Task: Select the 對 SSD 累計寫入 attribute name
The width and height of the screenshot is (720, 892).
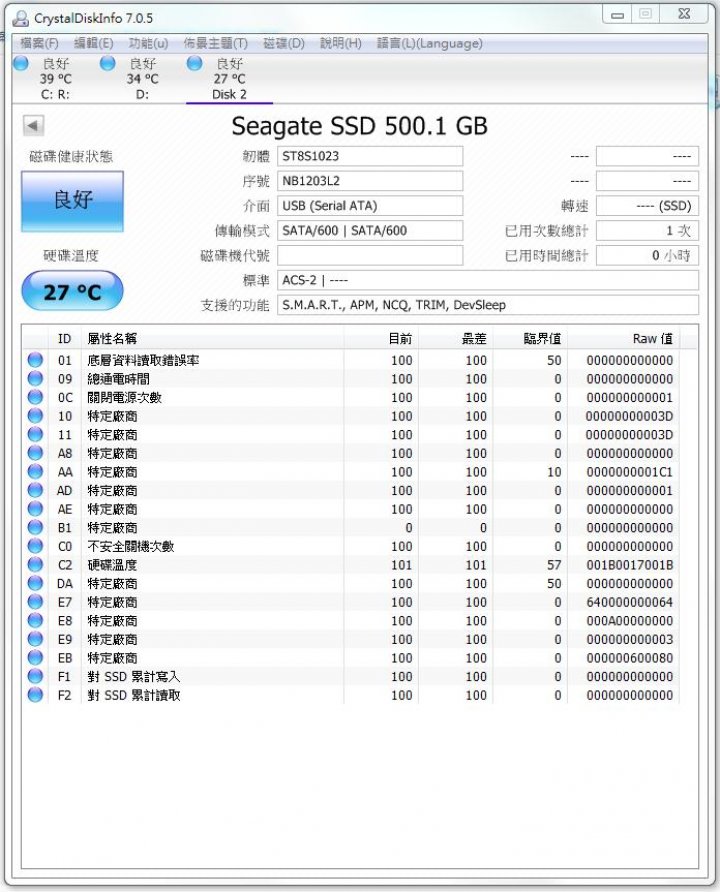Action: (134, 676)
